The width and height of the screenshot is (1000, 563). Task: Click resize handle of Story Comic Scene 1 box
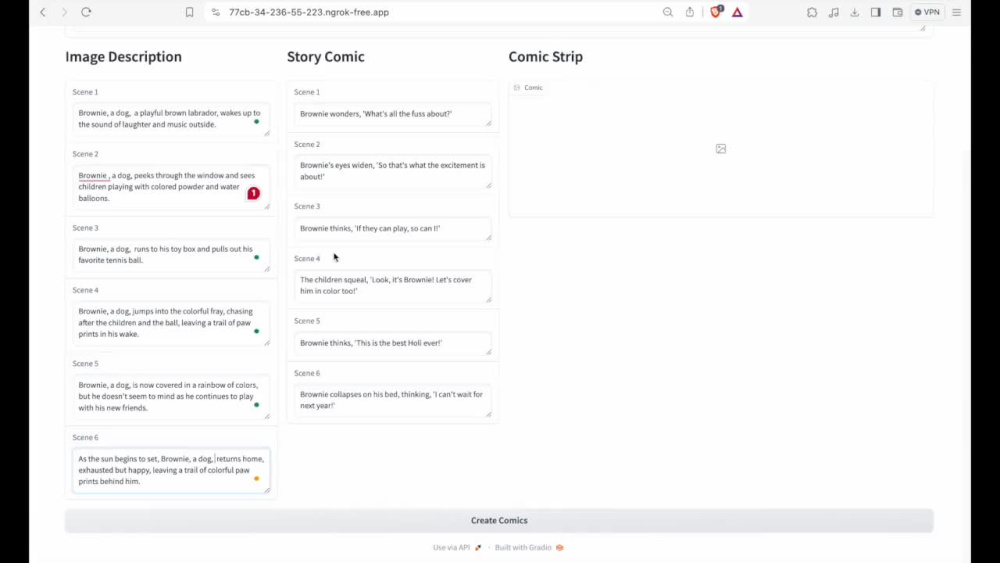pyautogui.click(x=489, y=122)
